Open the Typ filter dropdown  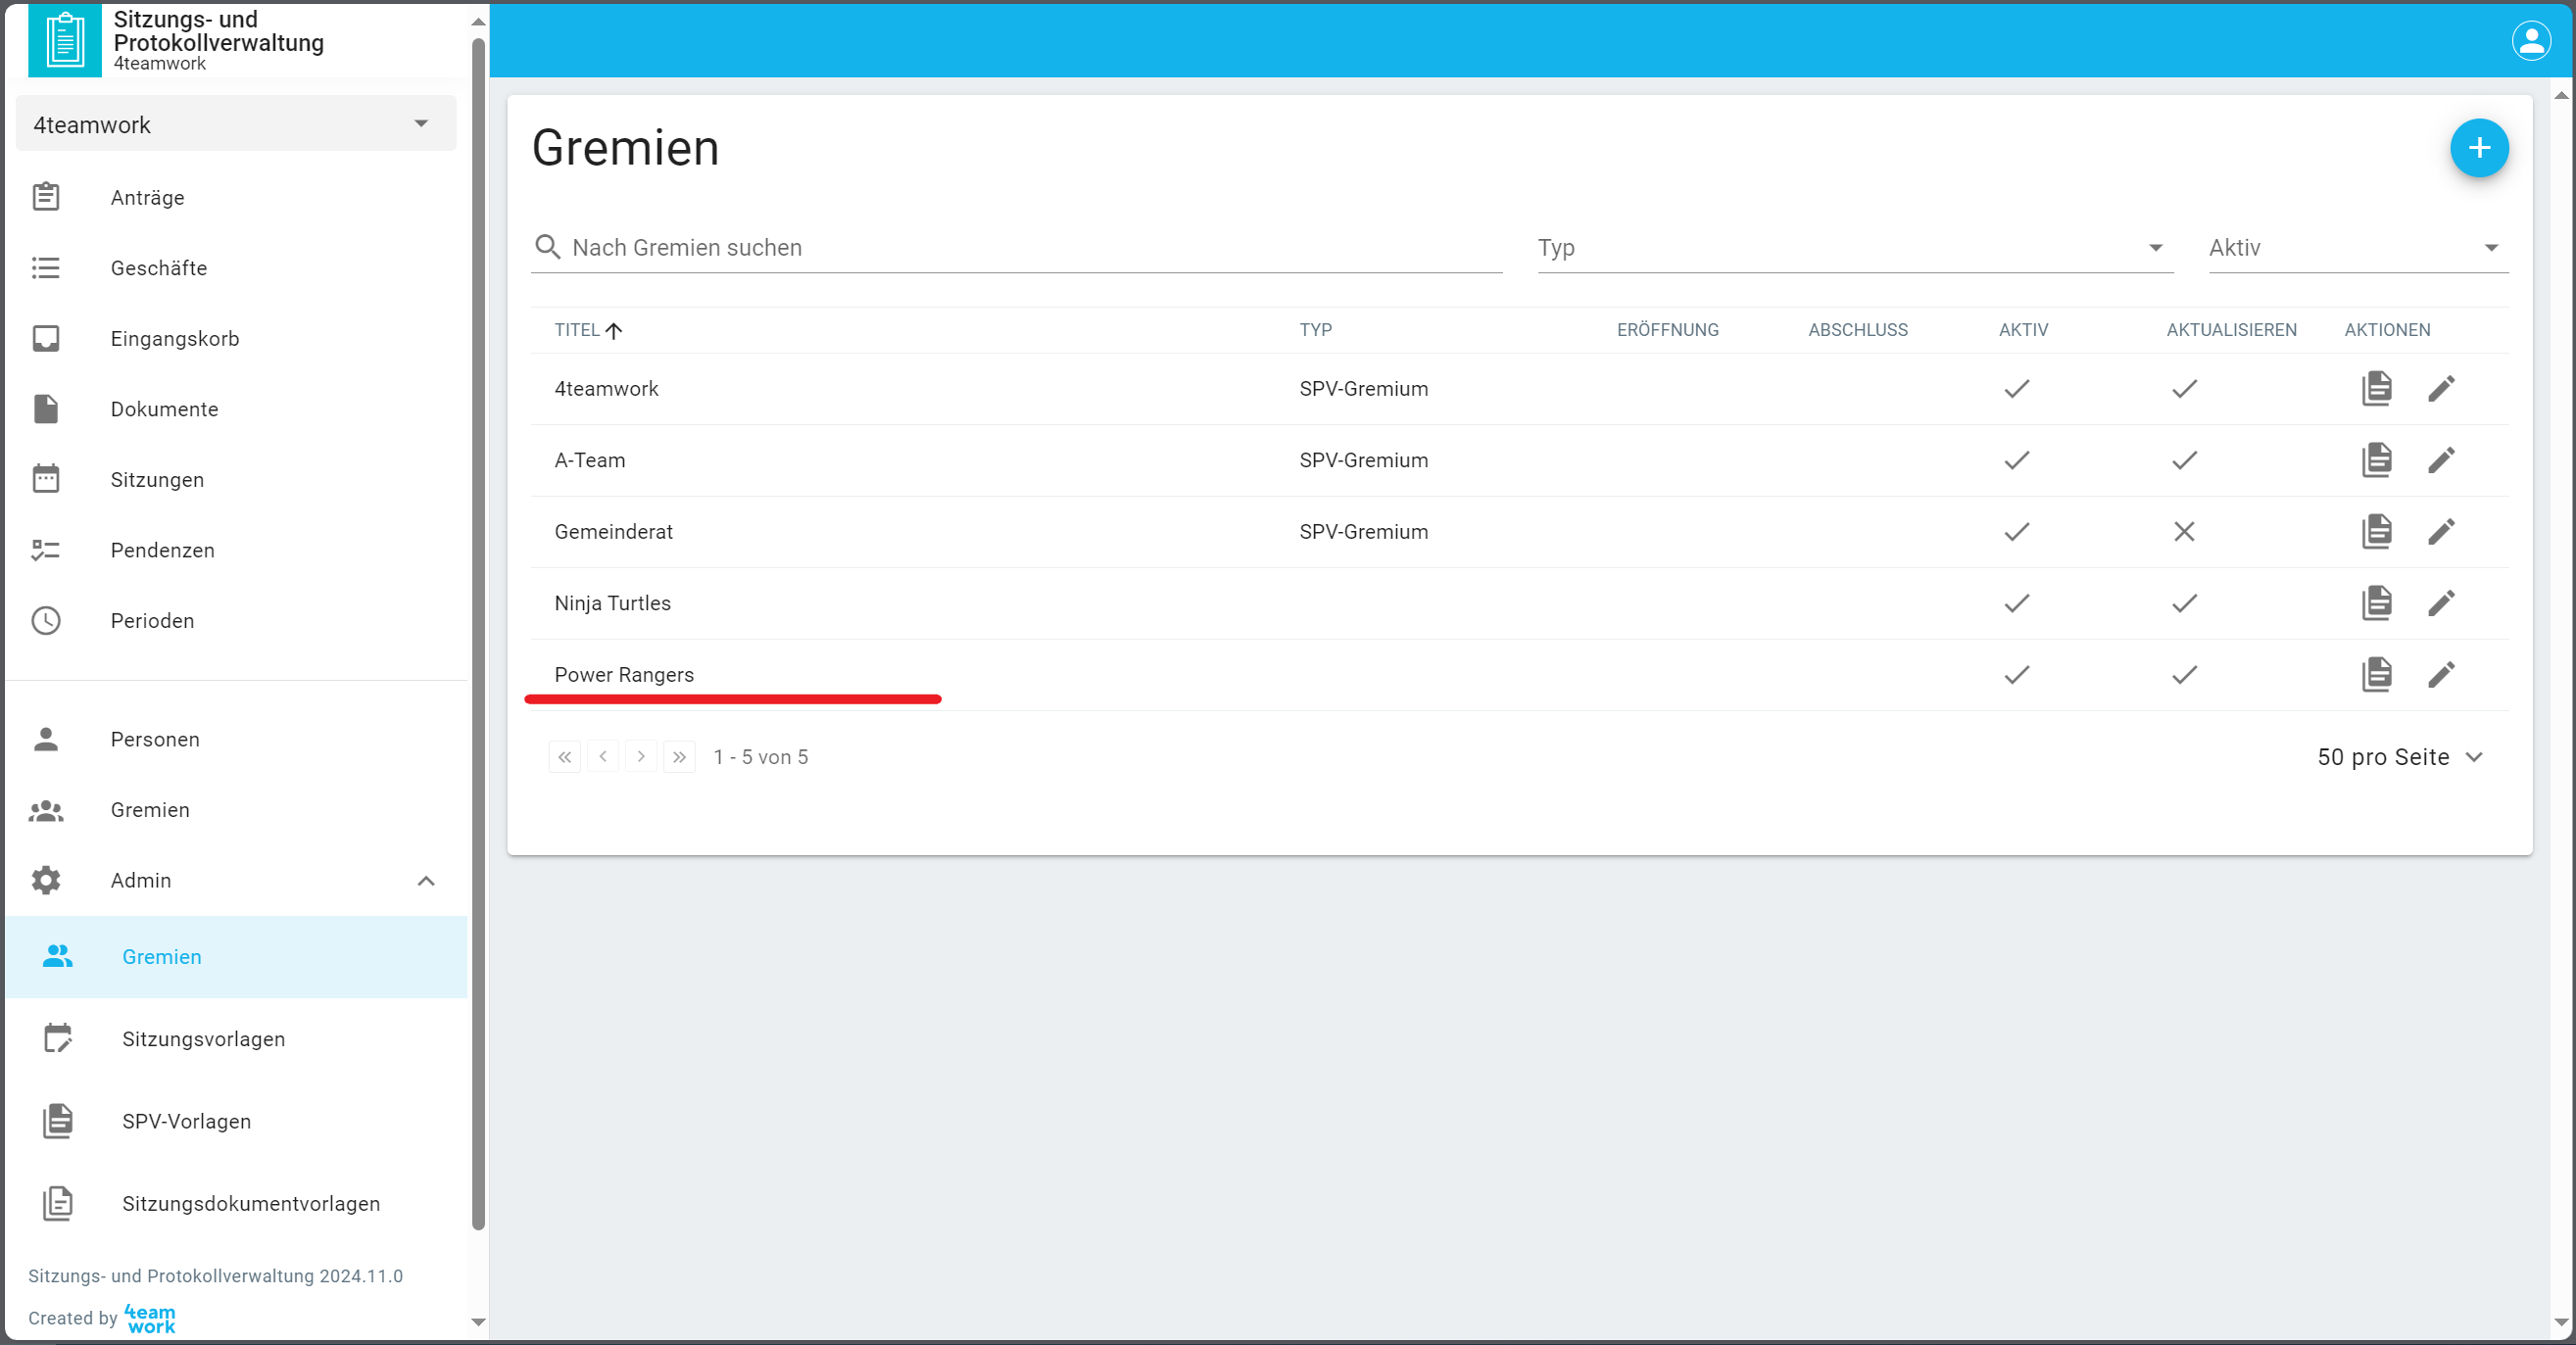[x=1854, y=248]
